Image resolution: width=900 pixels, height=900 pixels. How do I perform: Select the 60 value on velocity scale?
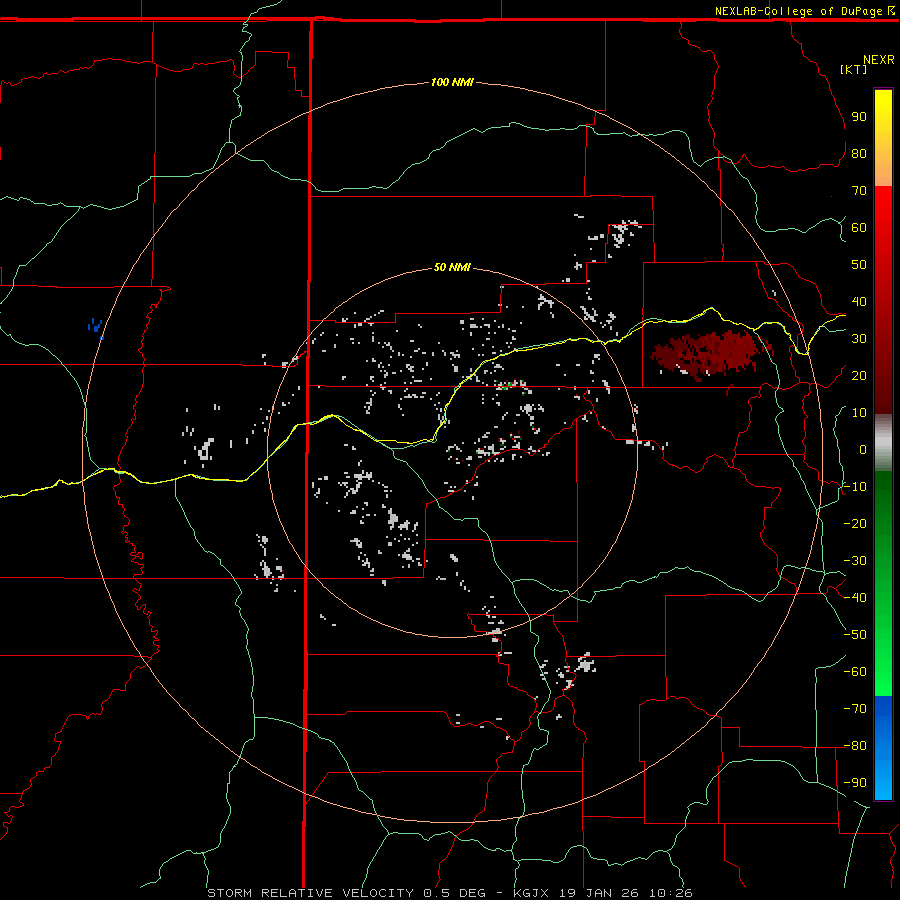(x=859, y=227)
